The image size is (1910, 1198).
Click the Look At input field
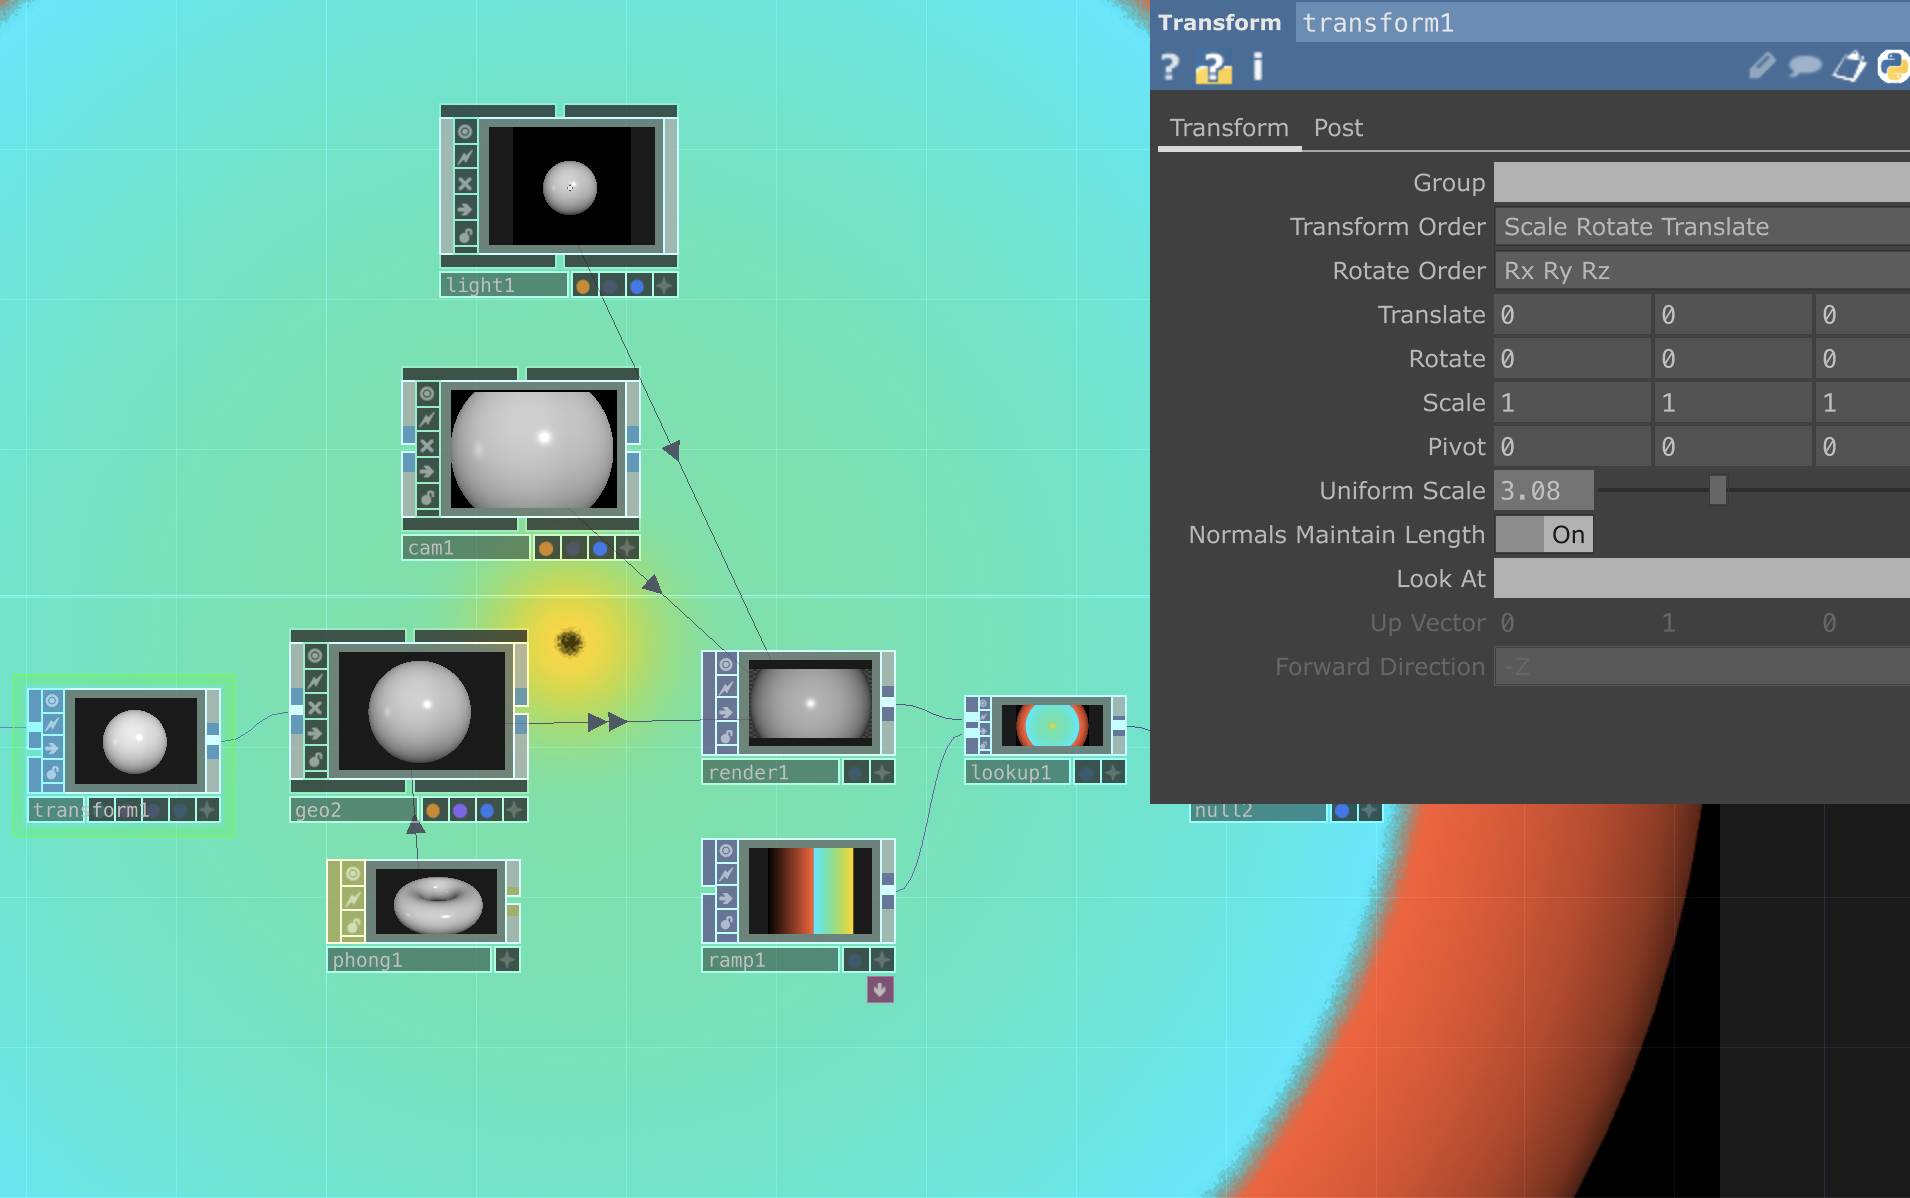1700,579
